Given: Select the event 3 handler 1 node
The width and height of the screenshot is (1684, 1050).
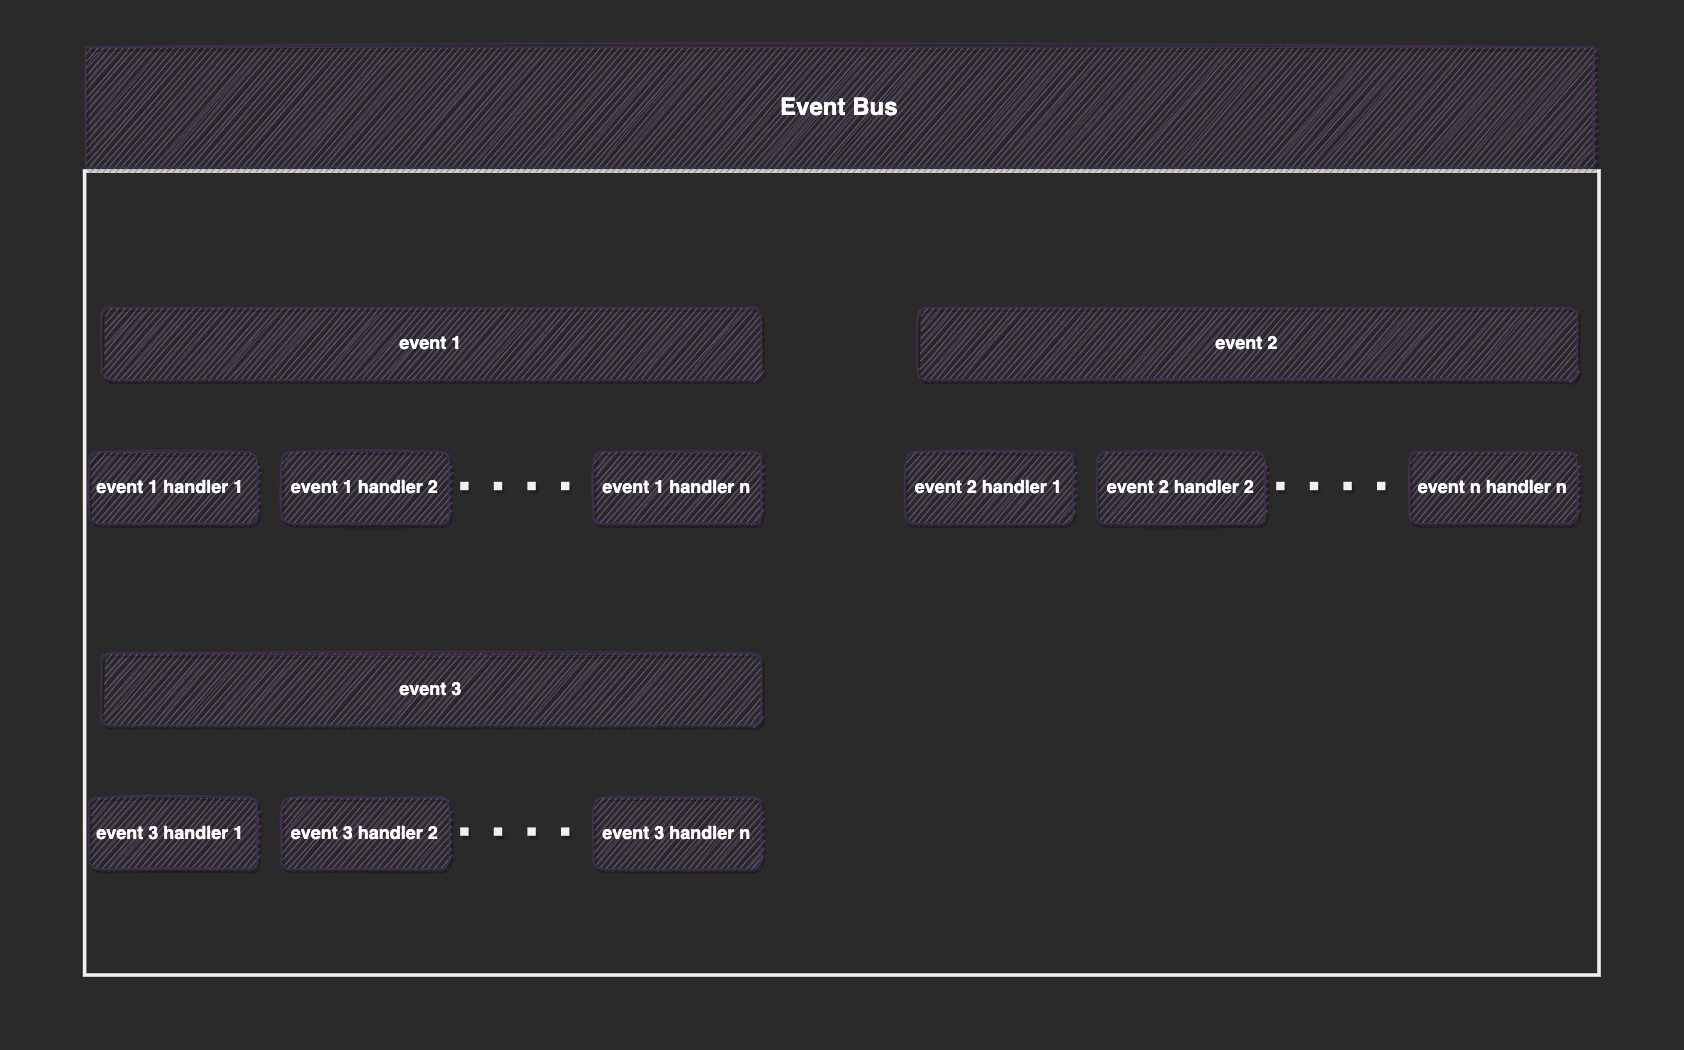Looking at the screenshot, I should (x=173, y=832).
